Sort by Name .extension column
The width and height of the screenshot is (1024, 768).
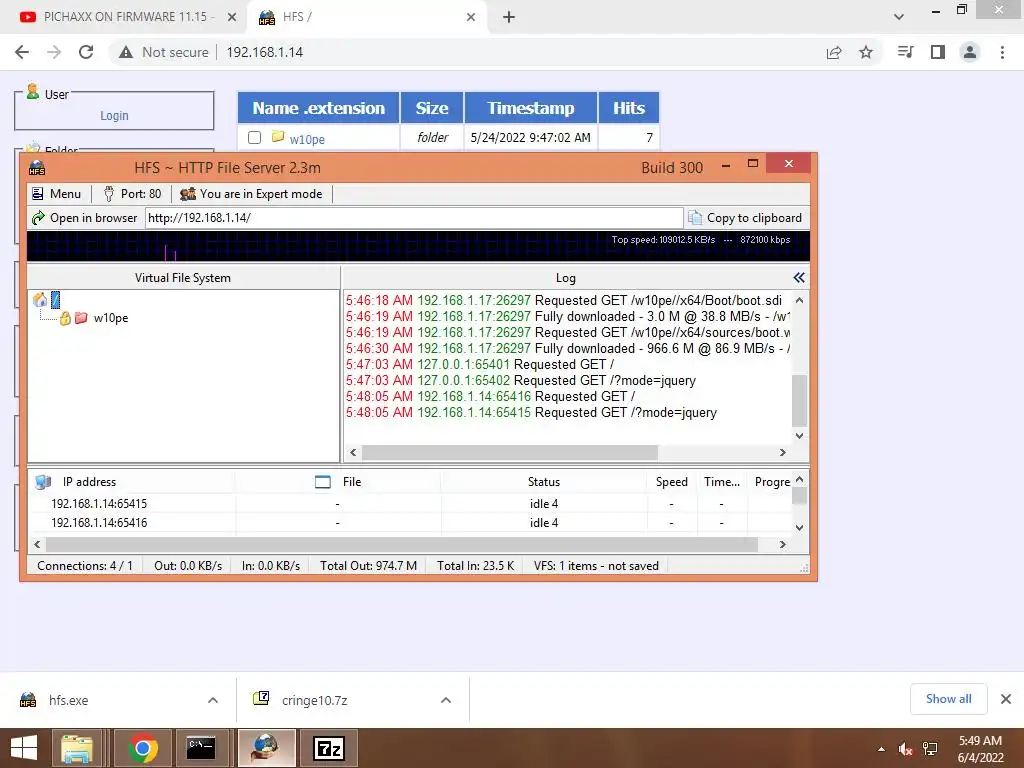point(319,108)
